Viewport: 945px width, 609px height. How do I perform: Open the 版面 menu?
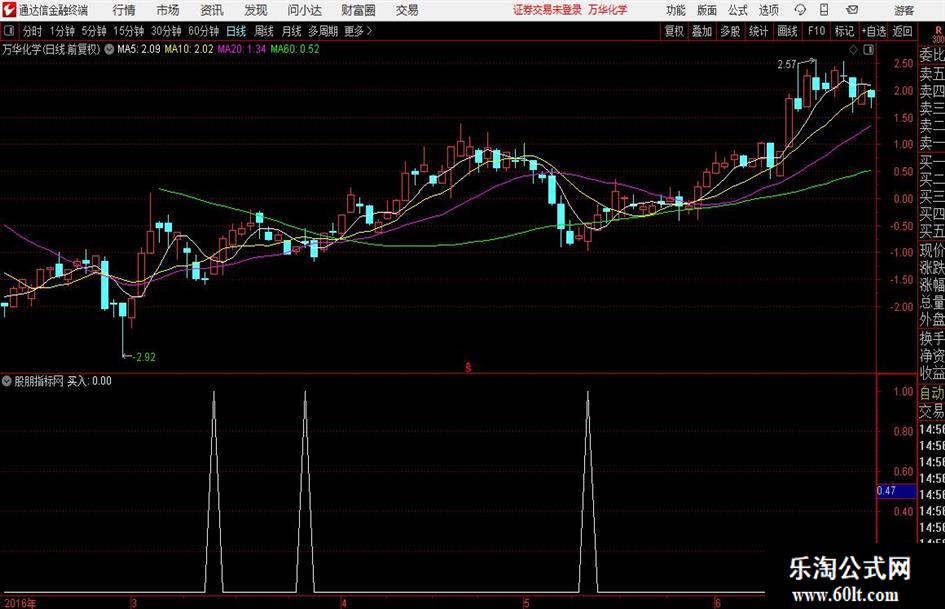[706, 10]
